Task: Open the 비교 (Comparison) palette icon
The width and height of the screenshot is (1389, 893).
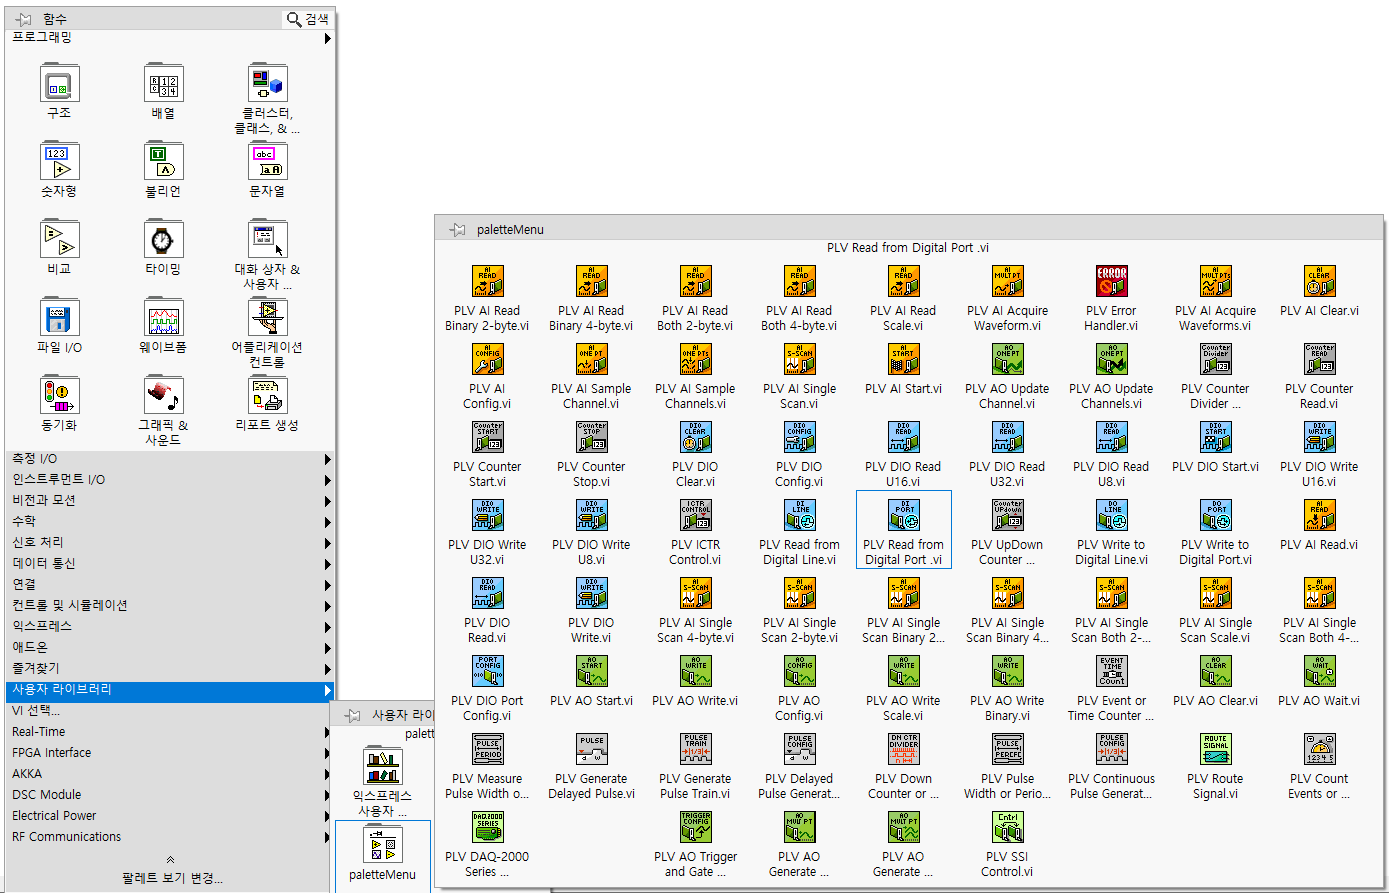Action: (59, 239)
